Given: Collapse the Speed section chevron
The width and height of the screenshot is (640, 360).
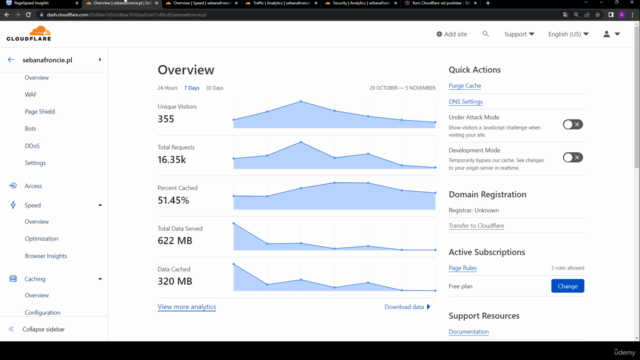Looking at the screenshot, I should tap(100, 205).
